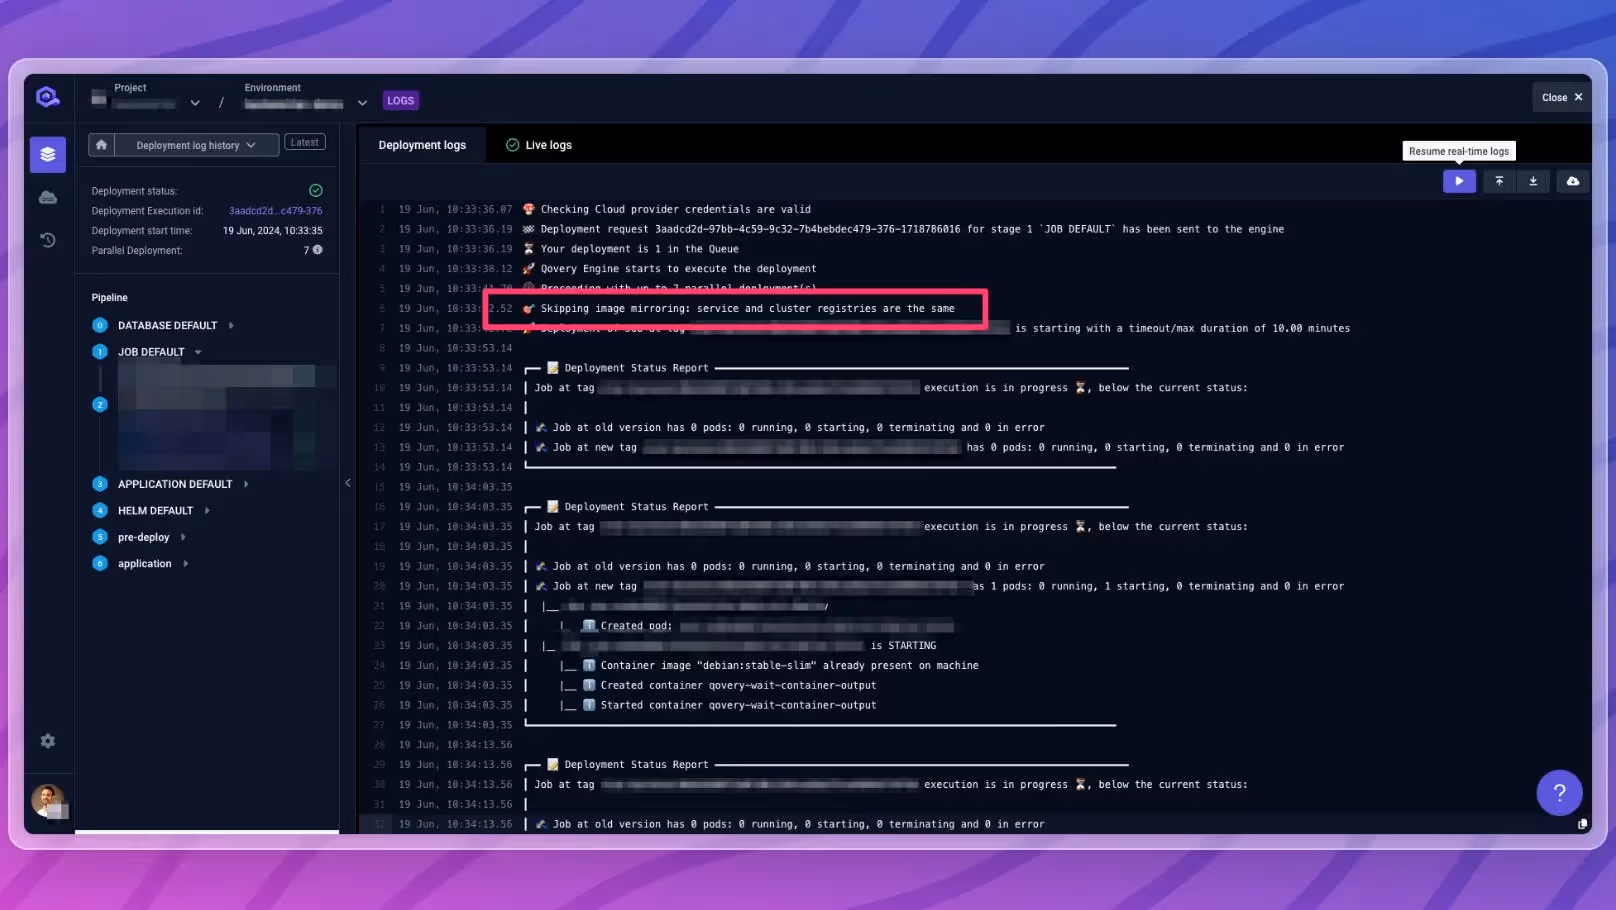Image resolution: width=1616 pixels, height=910 pixels.
Task: Click the deployment start time value
Action: (x=272, y=231)
